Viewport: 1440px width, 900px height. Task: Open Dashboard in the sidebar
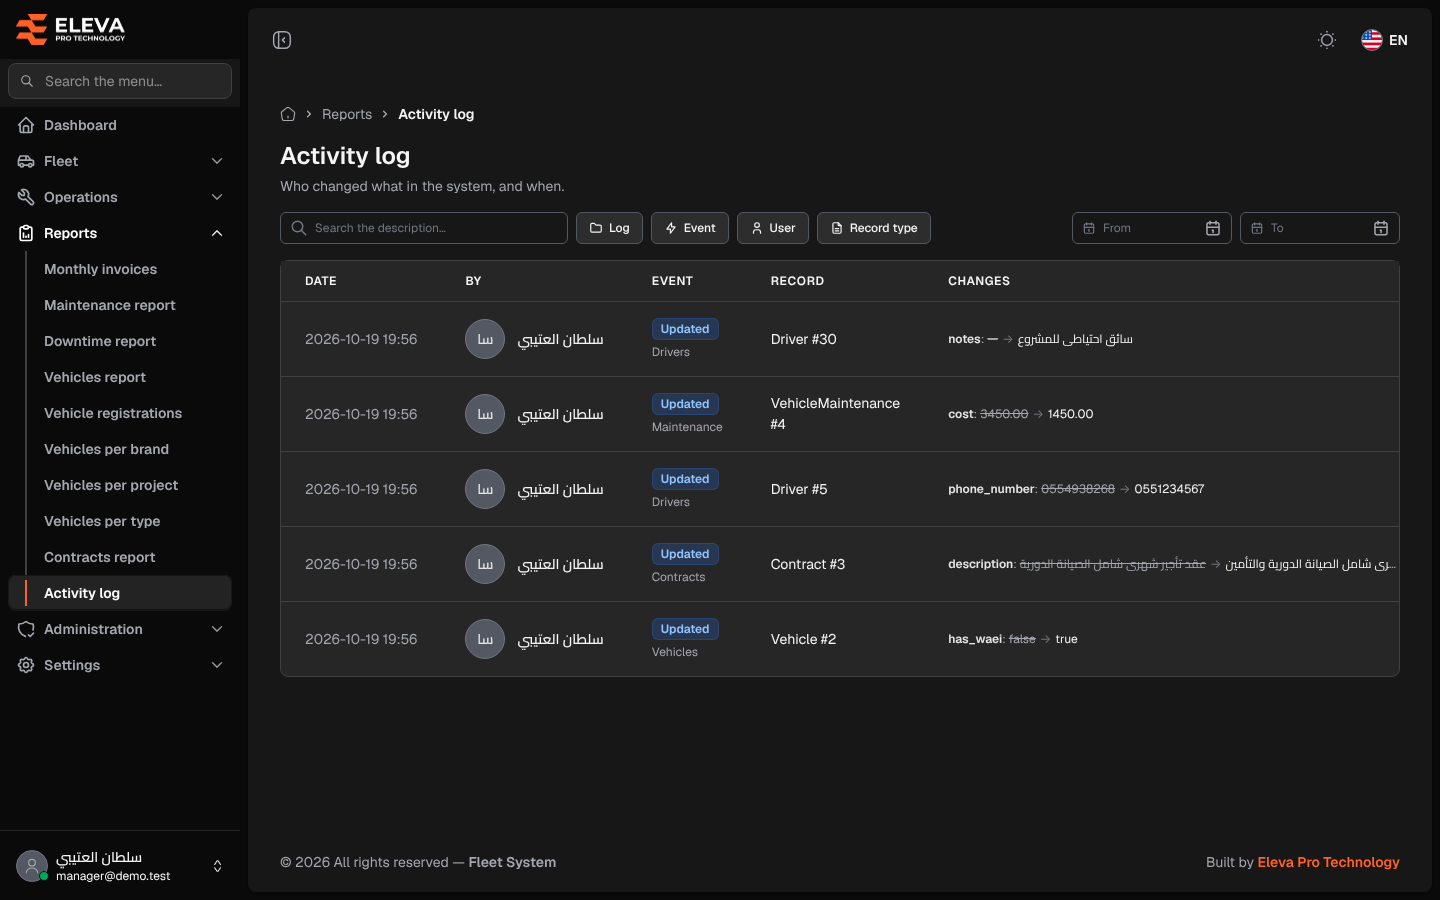120,125
